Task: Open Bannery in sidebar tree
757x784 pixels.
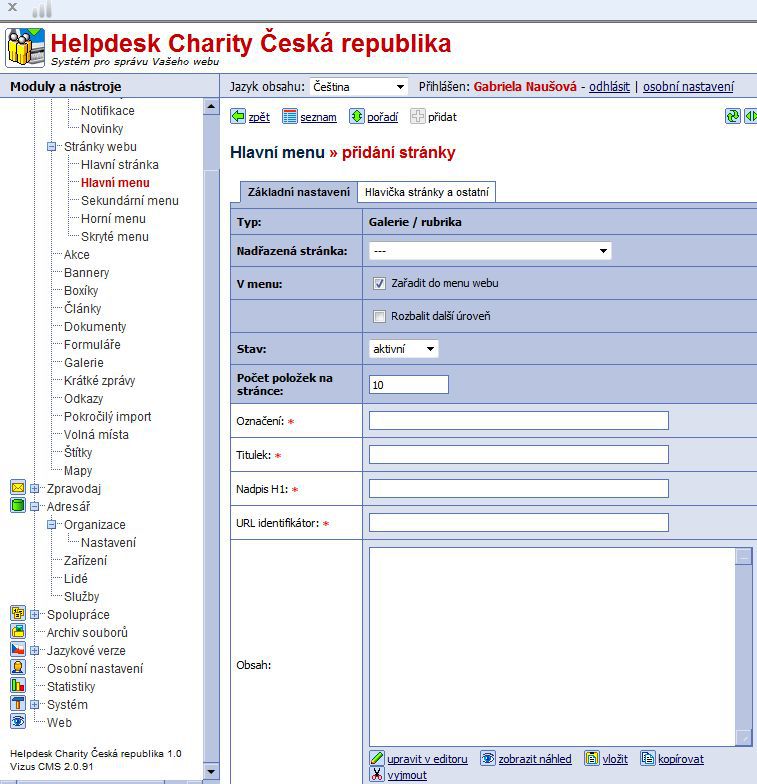Action: [x=86, y=272]
